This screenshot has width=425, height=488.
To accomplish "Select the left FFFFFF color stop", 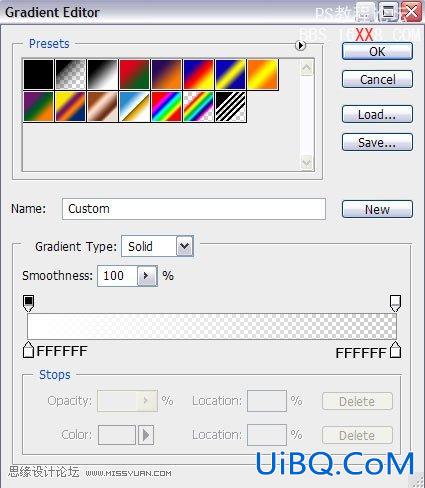I will [29, 350].
